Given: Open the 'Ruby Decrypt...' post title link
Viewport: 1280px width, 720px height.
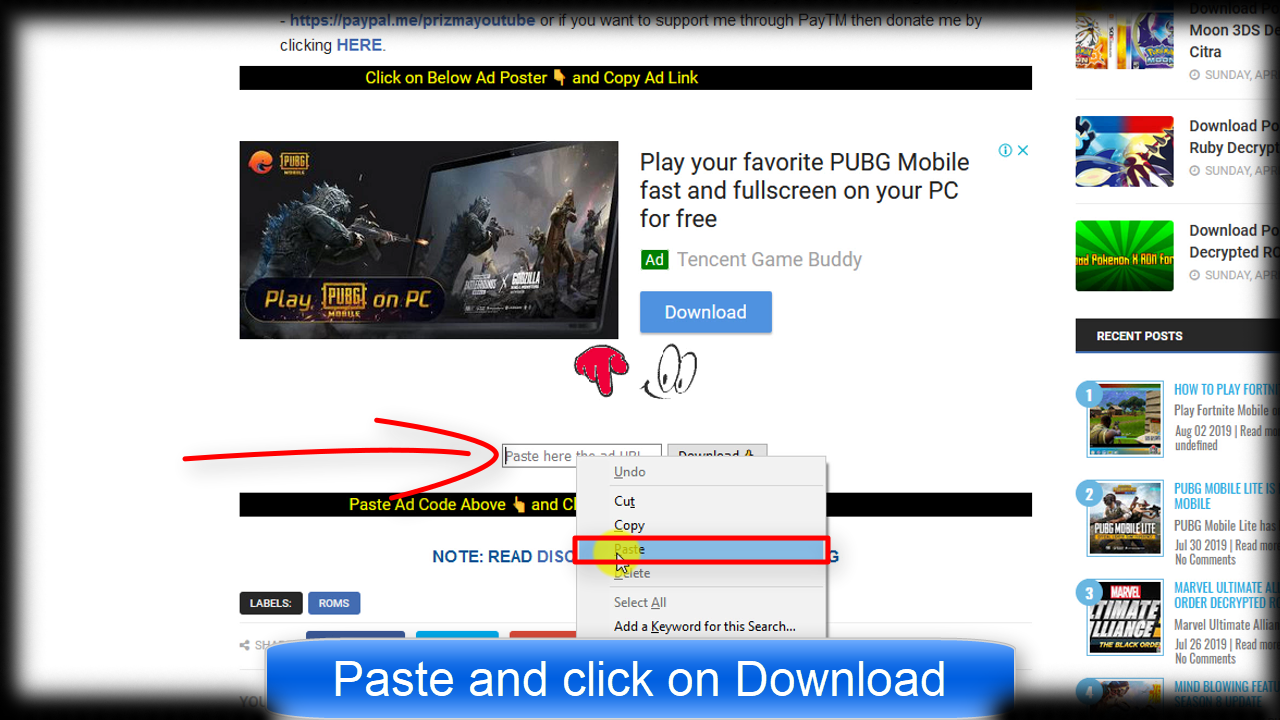Looking at the screenshot, I should click(x=1233, y=137).
